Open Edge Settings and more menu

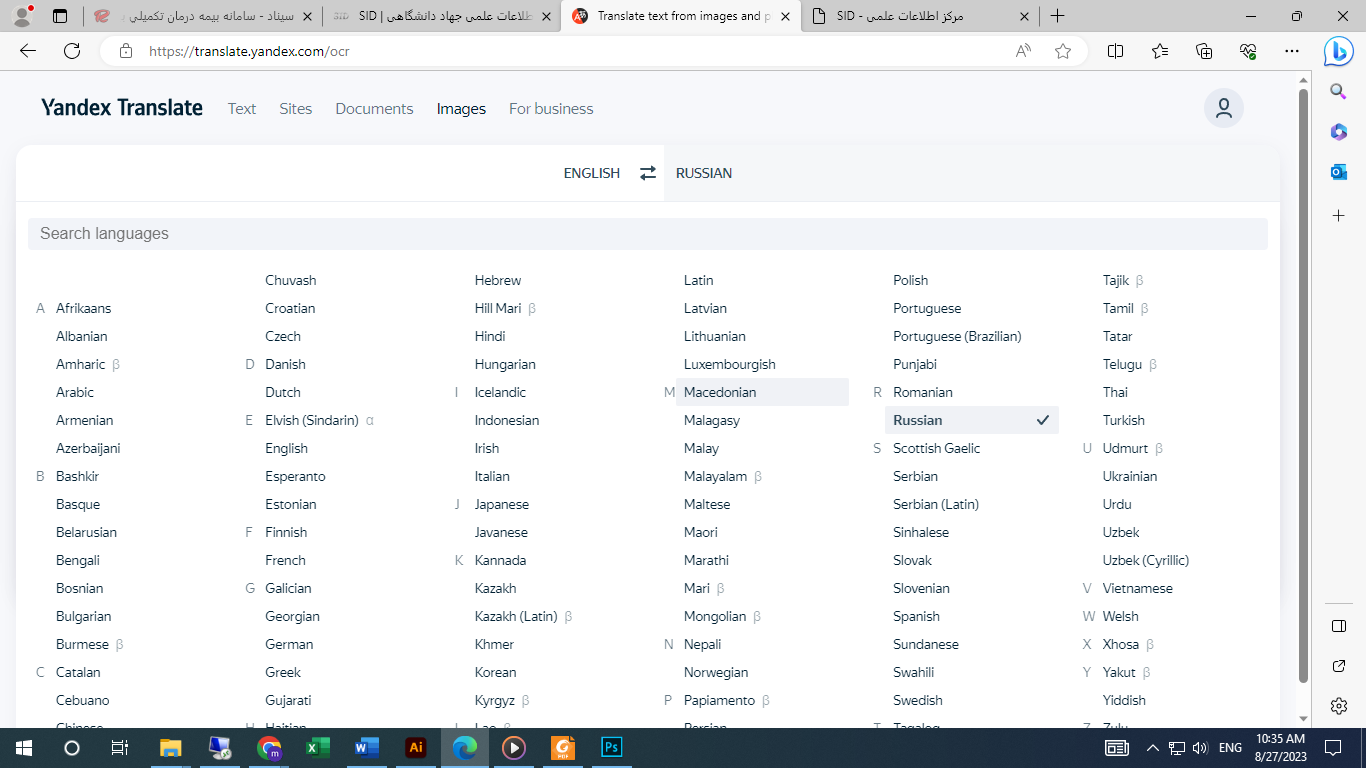[x=1292, y=51]
